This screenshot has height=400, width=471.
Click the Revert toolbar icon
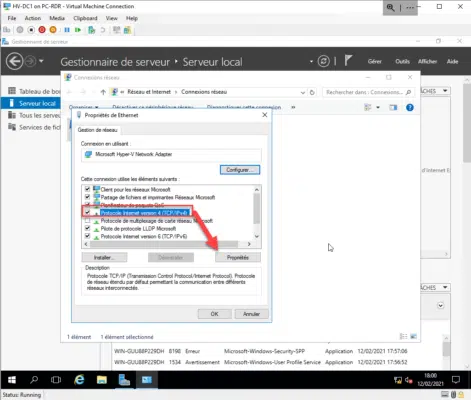point(103,30)
